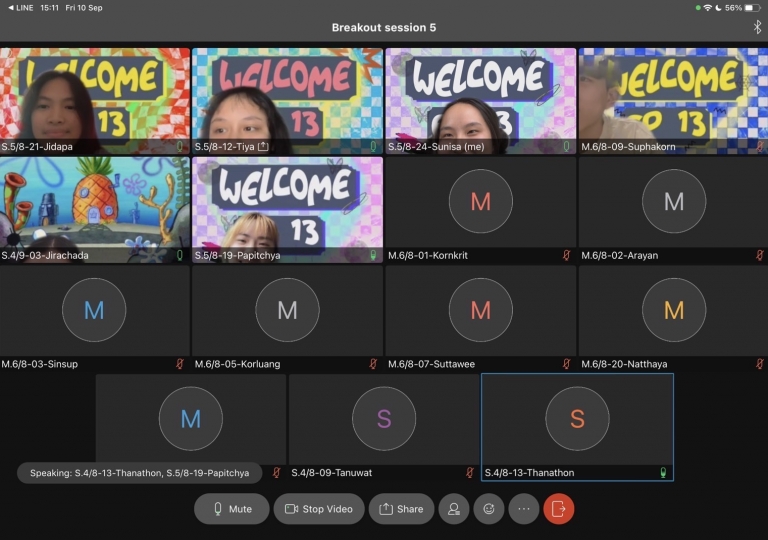Image resolution: width=768 pixels, height=540 pixels.
Task: Tap muted mic icon on Korluang's tile
Action: pyautogui.click(x=373, y=364)
